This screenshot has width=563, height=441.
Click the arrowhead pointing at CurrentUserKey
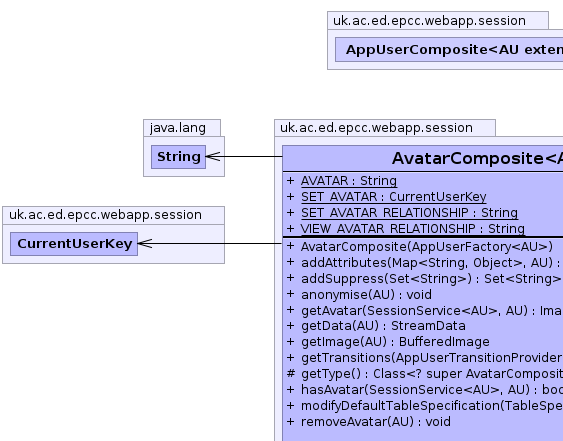point(145,243)
